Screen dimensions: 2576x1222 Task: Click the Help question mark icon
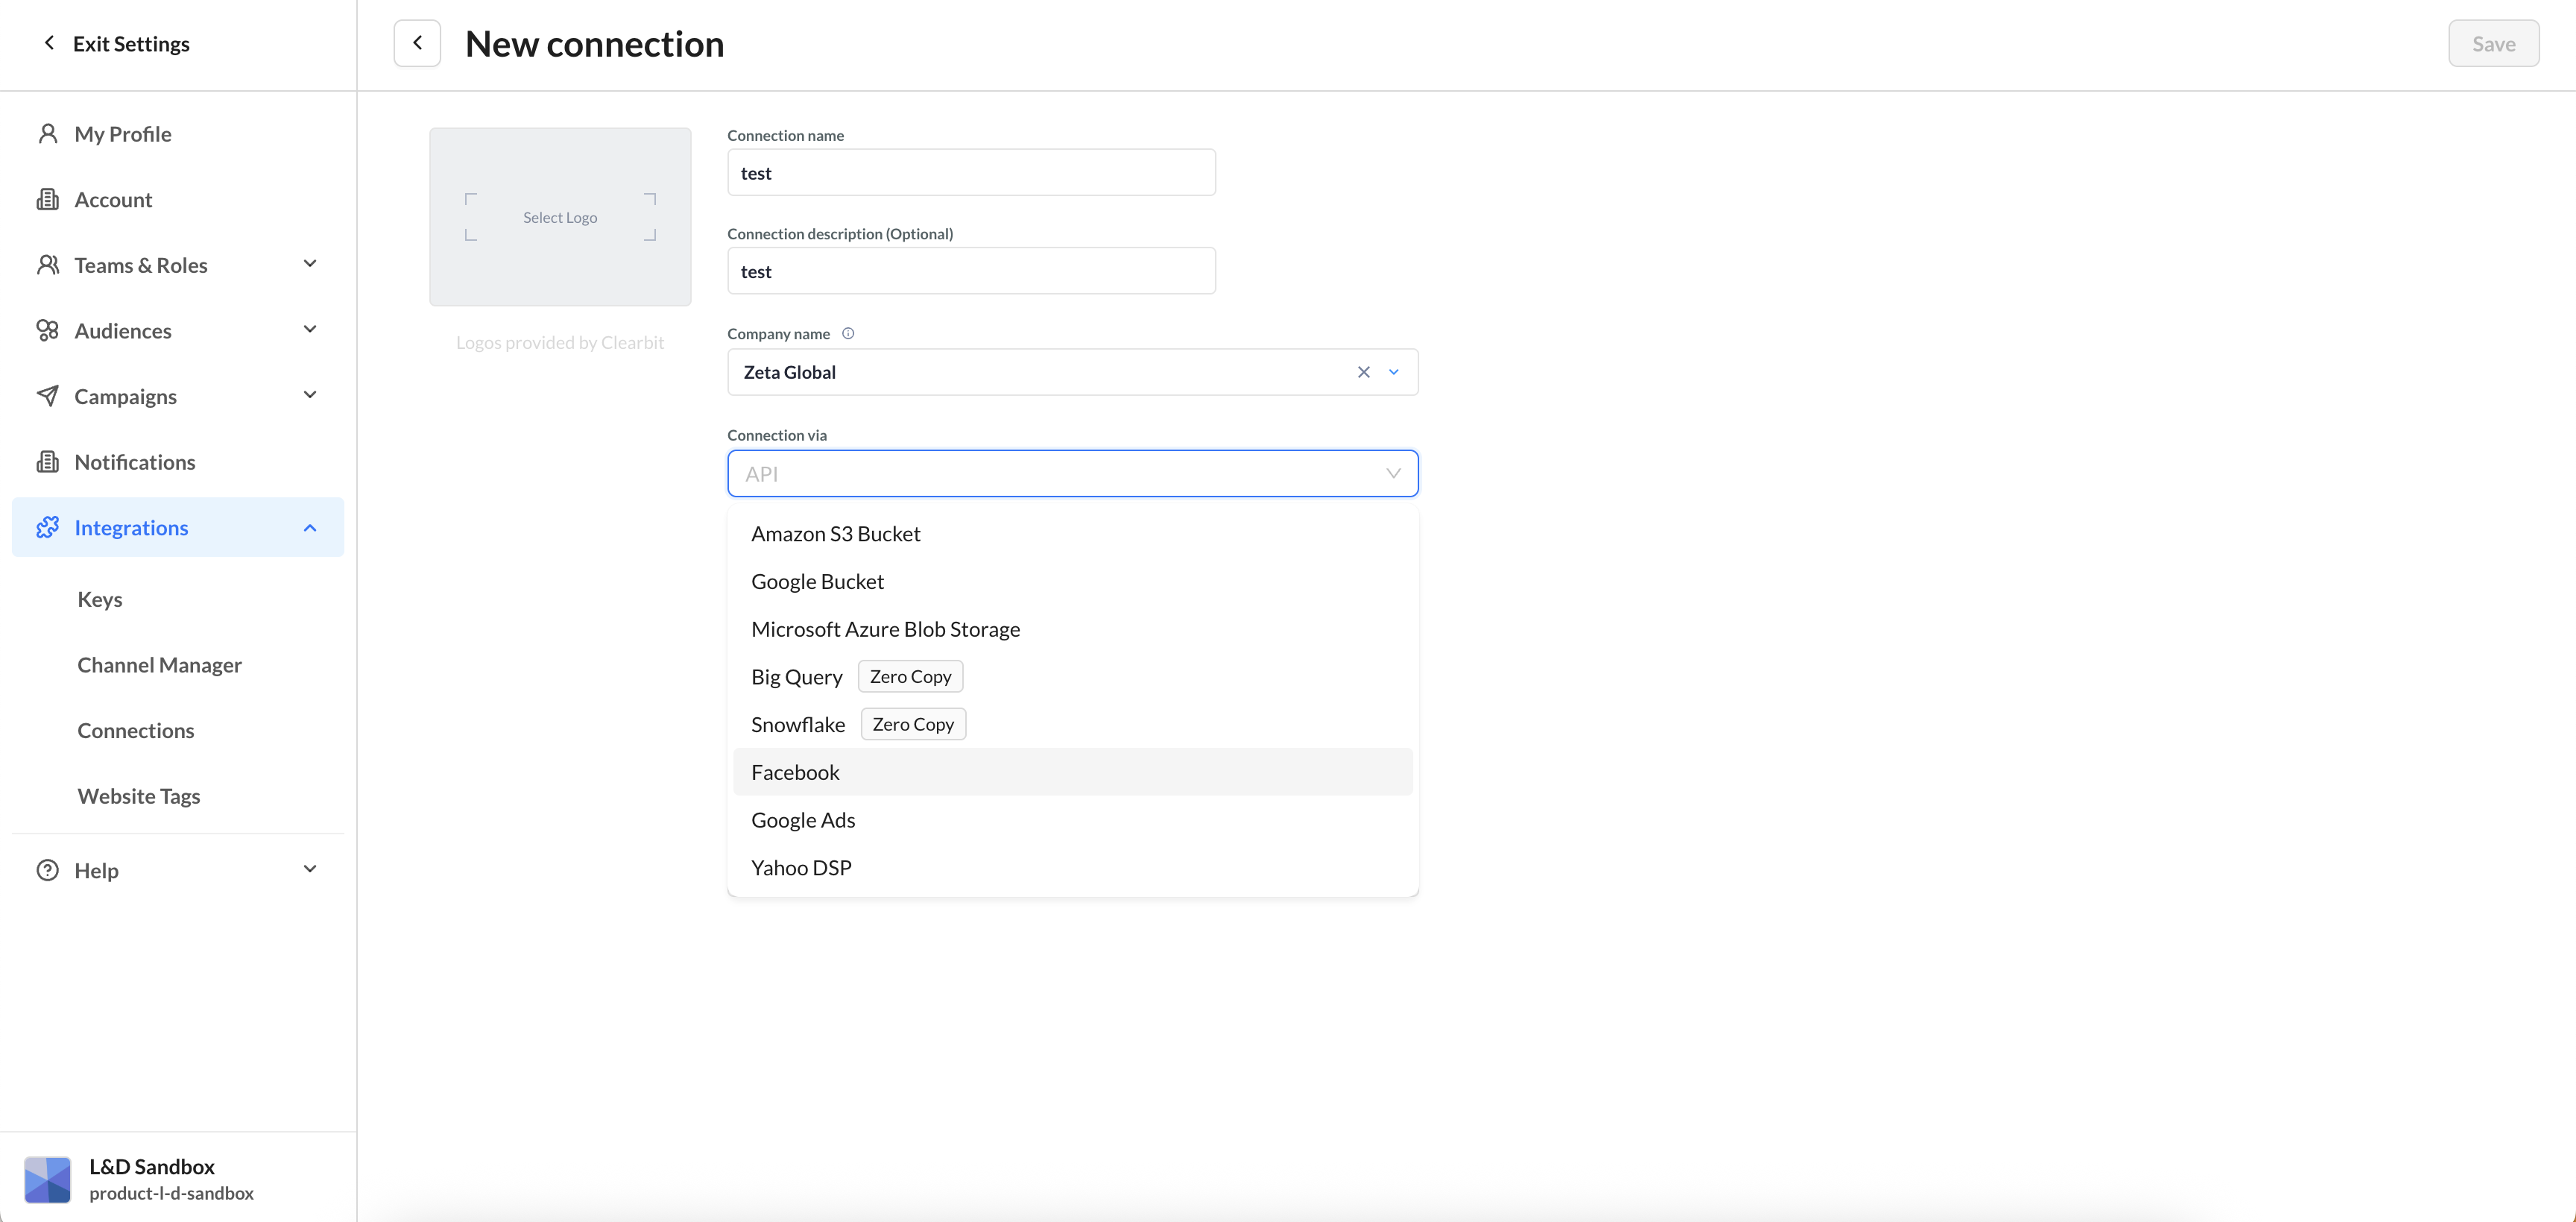[x=47, y=870]
